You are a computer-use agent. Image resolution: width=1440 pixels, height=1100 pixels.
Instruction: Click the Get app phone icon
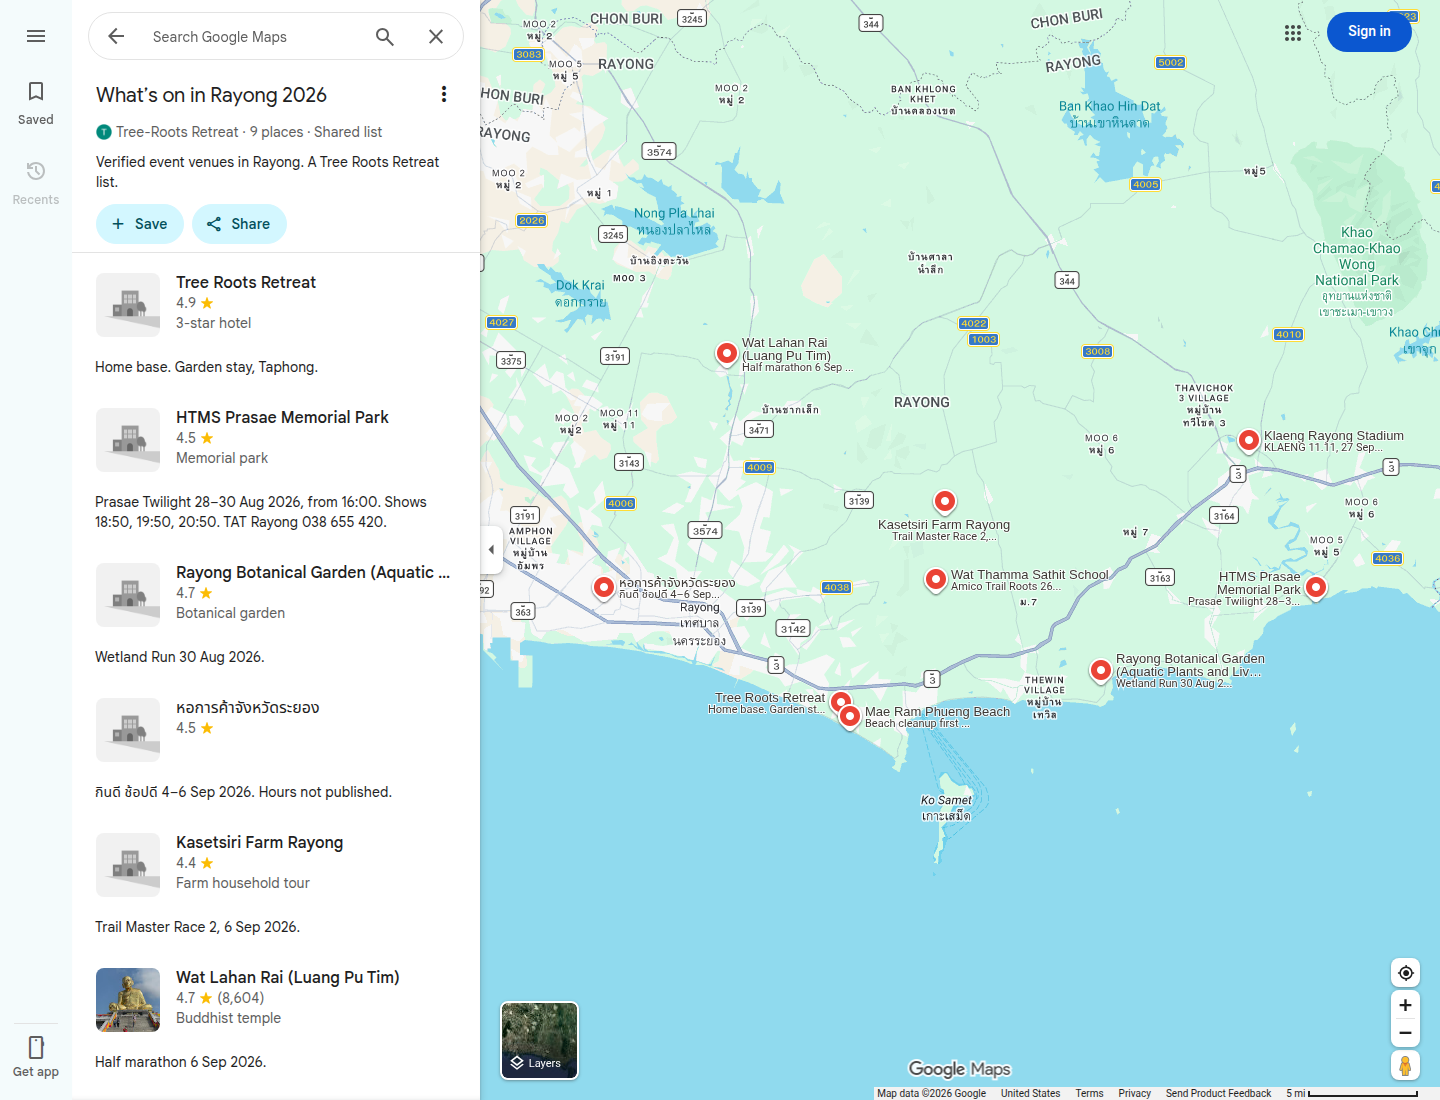click(36, 1047)
